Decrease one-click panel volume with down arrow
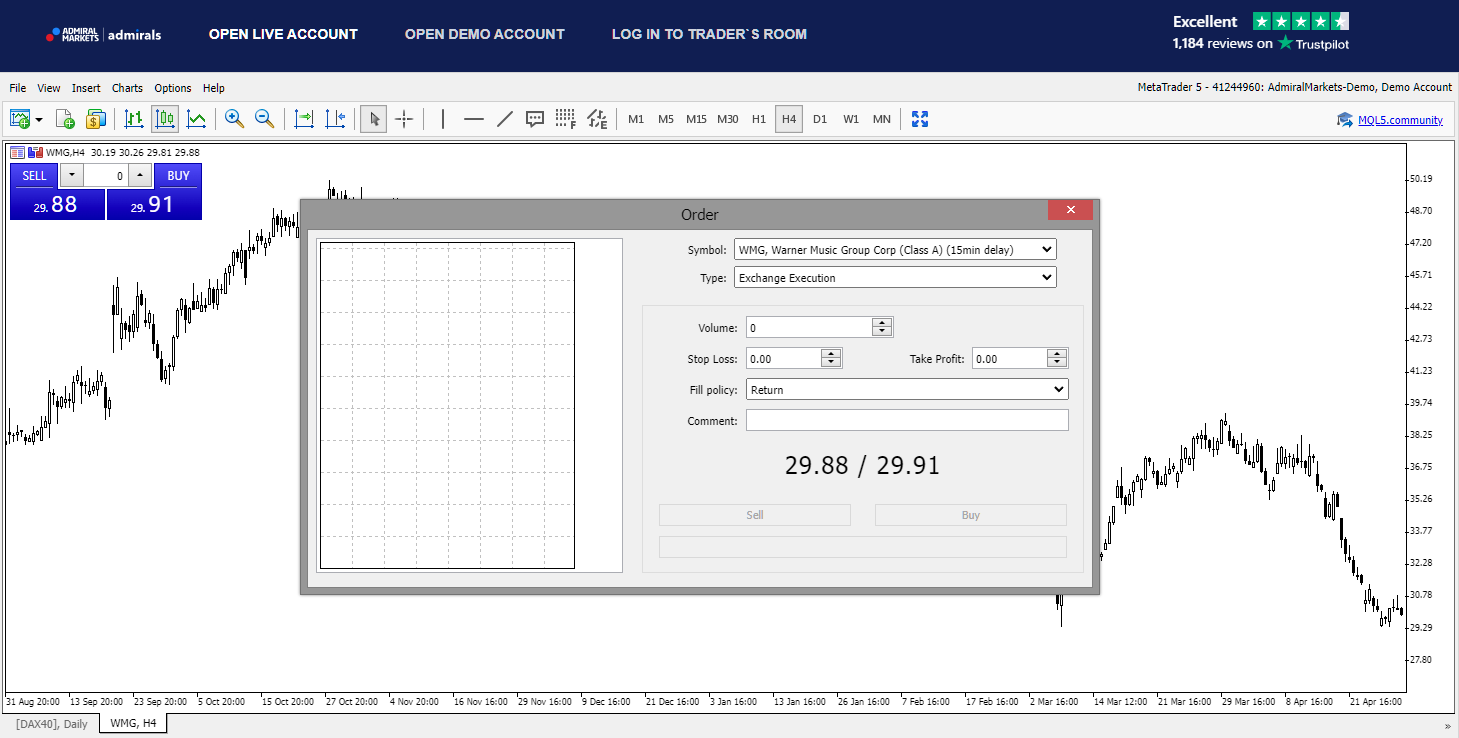Screen dimensions: 1459x738 pyautogui.click(x=72, y=176)
